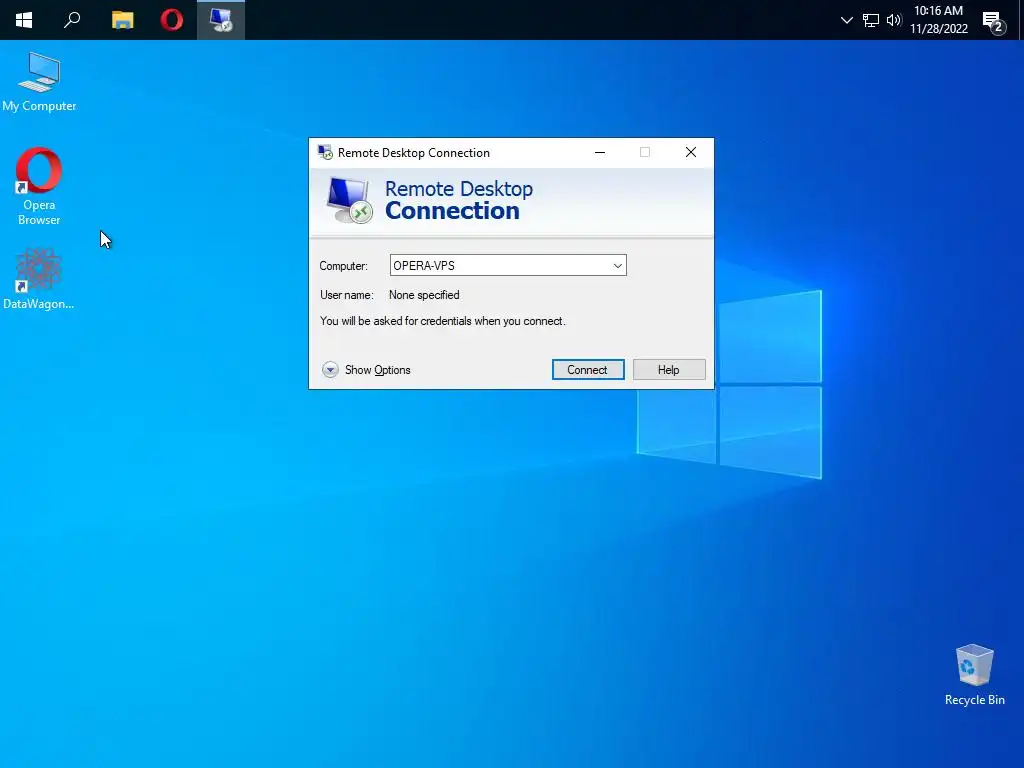Image resolution: width=1024 pixels, height=768 pixels.
Task: Open the volume speaker tray icon
Action: click(x=894, y=20)
